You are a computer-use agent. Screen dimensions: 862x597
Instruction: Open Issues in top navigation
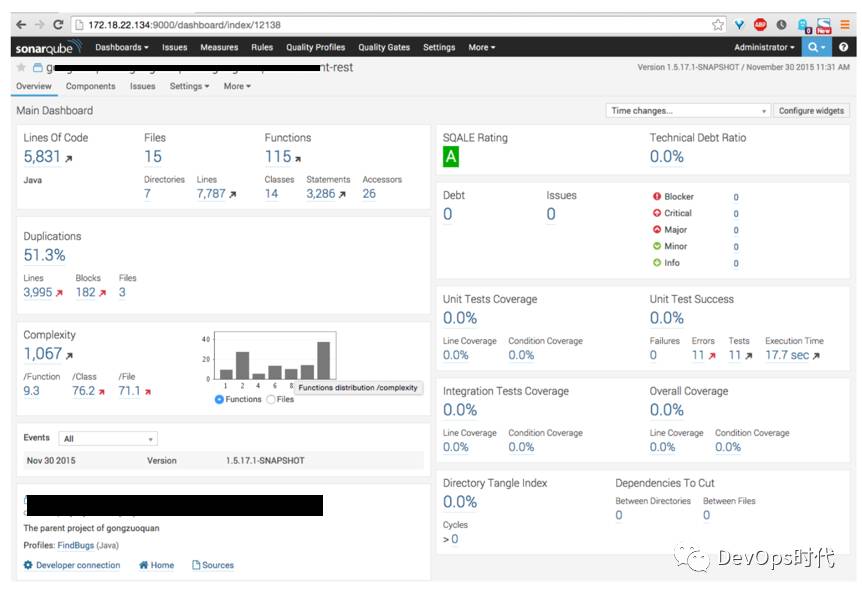click(x=174, y=47)
